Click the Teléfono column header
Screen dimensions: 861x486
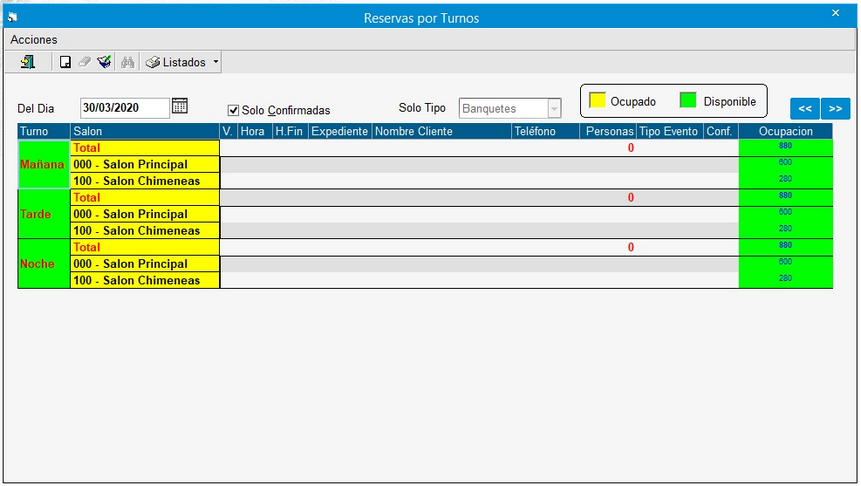point(545,131)
